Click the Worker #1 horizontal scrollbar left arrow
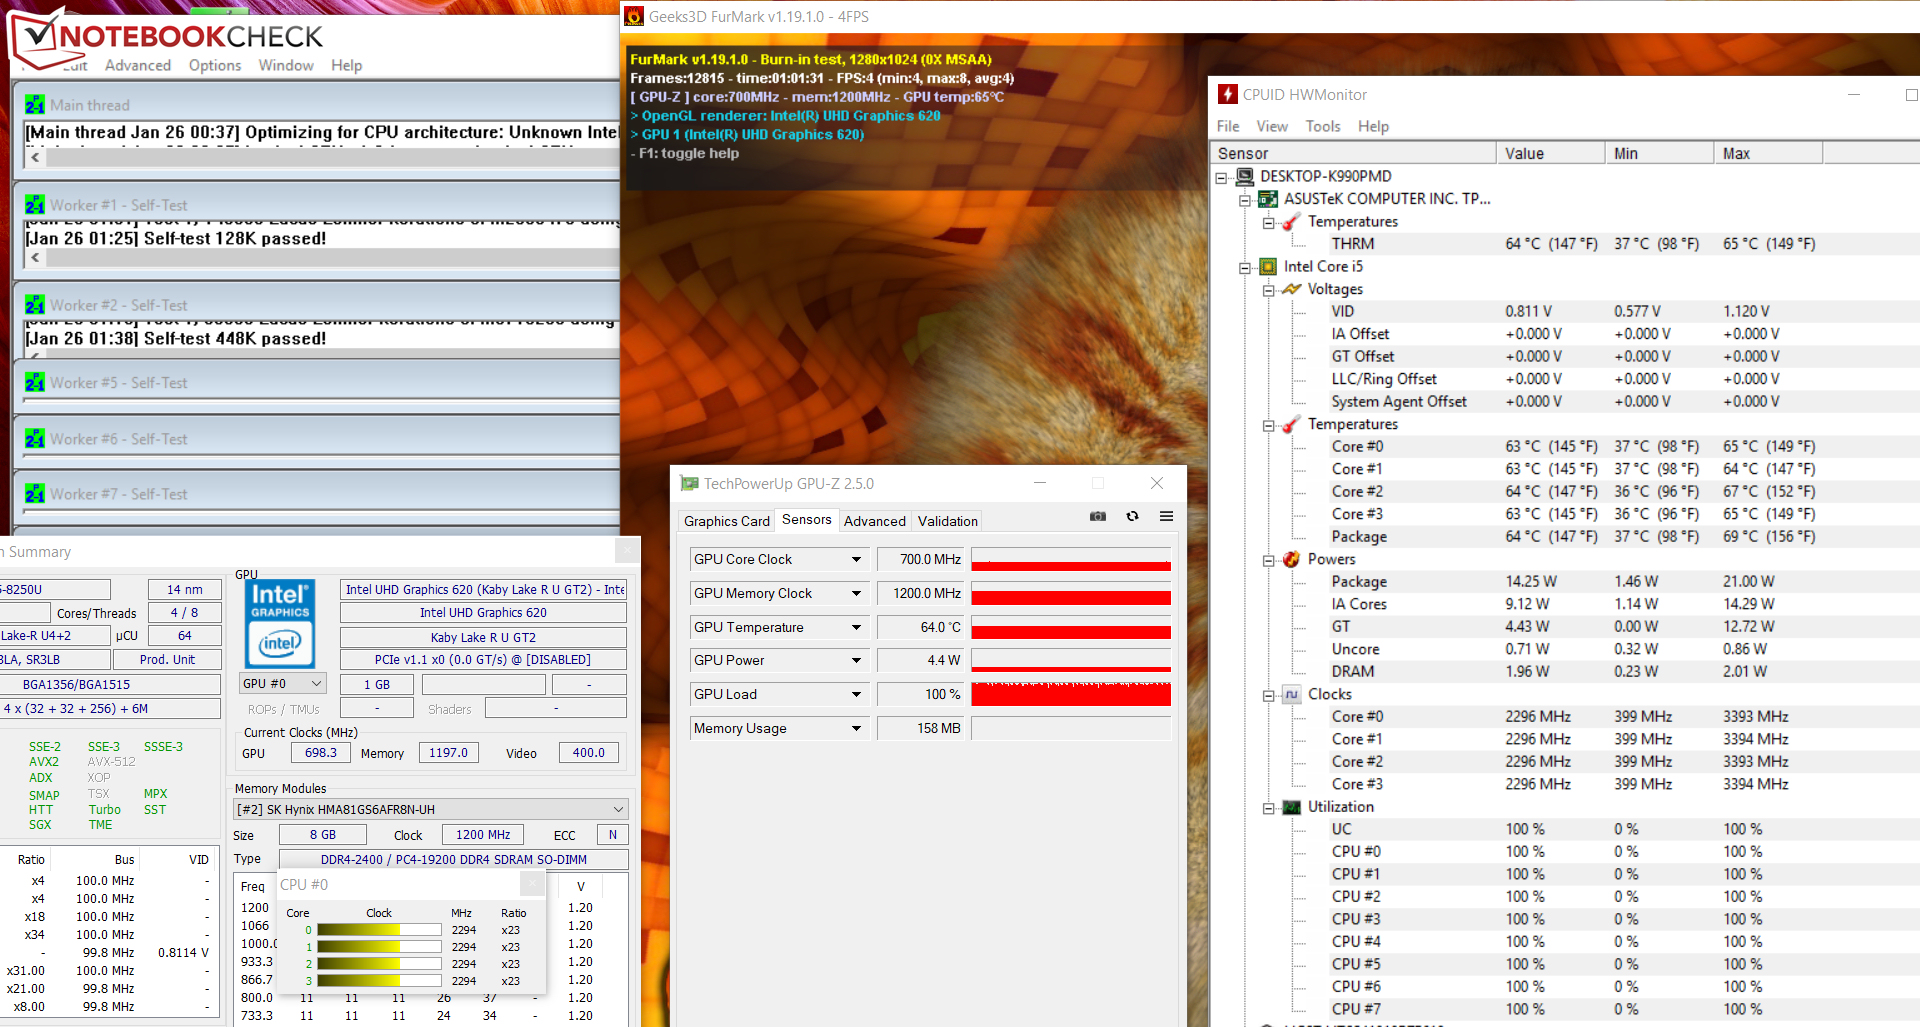This screenshot has width=1920, height=1027. [x=35, y=257]
